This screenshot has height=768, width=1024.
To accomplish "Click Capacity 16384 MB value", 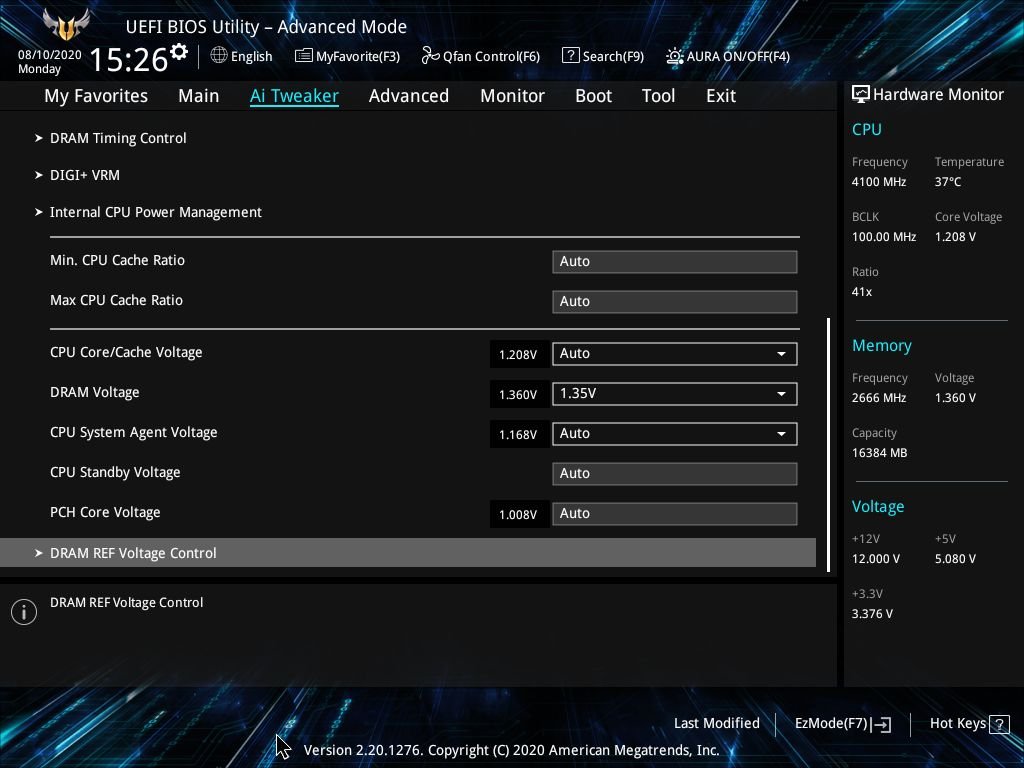I will click(x=879, y=453).
